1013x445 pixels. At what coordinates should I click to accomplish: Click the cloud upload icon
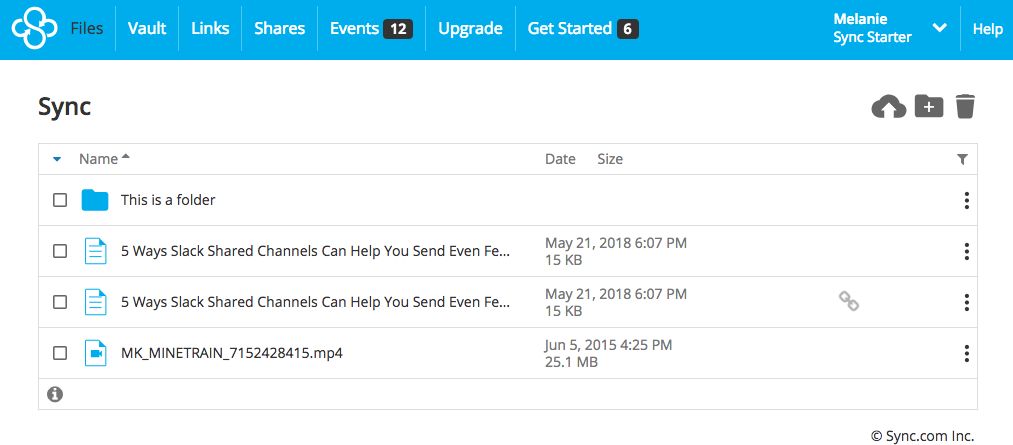click(x=888, y=107)
